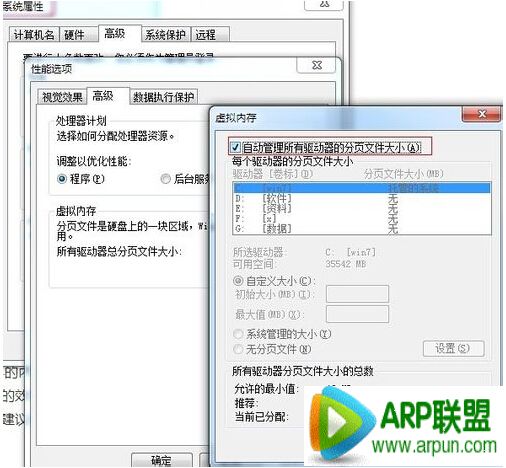The image size is (506, 468).
Task: Click the 35542 MB available space value
Action: point(346,264)
